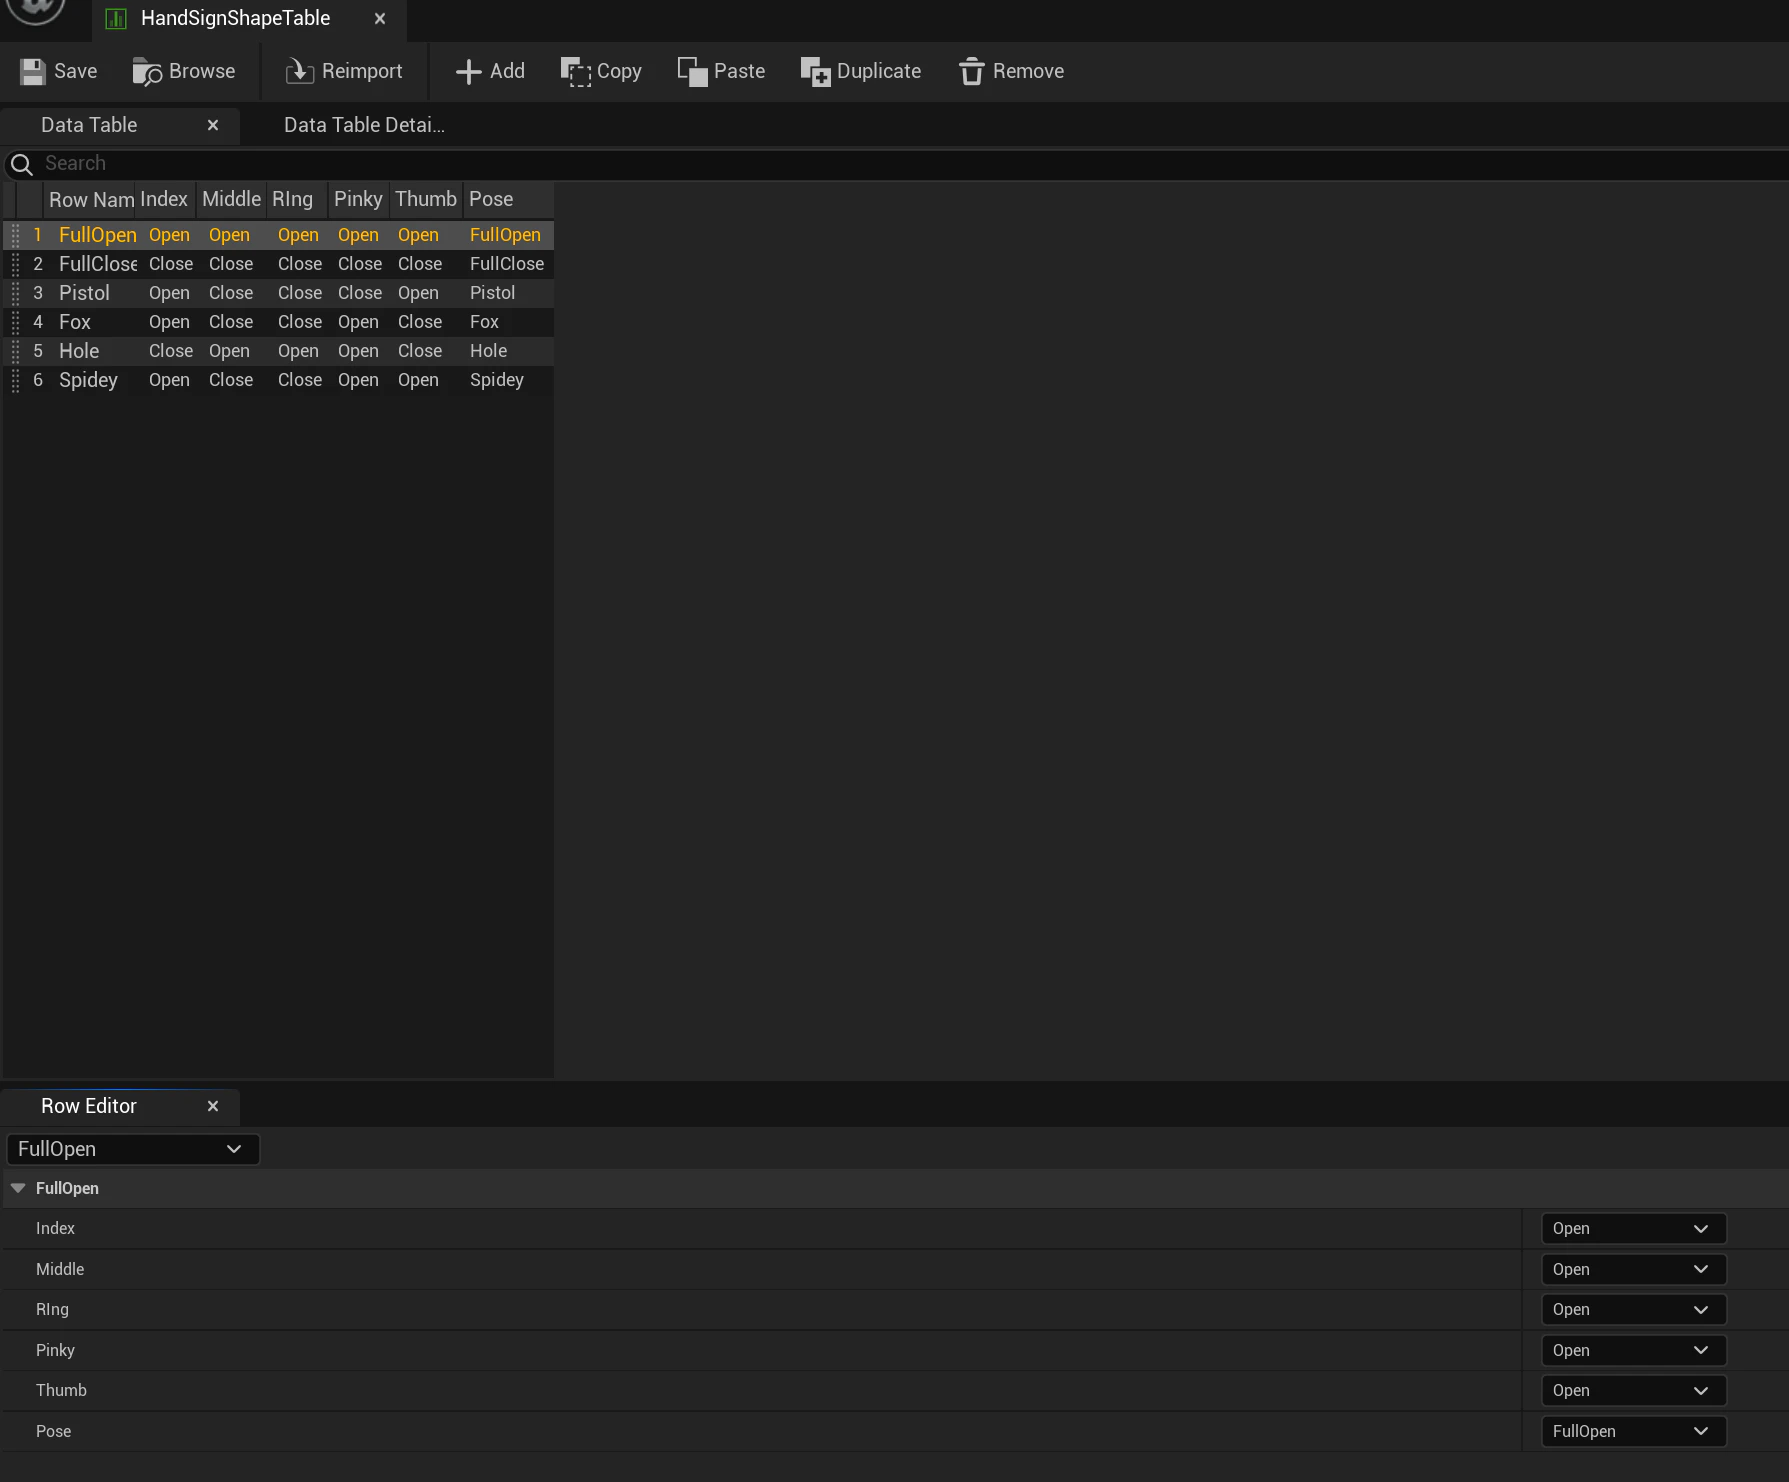Open the RIng value dropdown
1789x1482 pixels.
click(x=1633, y=1310)
